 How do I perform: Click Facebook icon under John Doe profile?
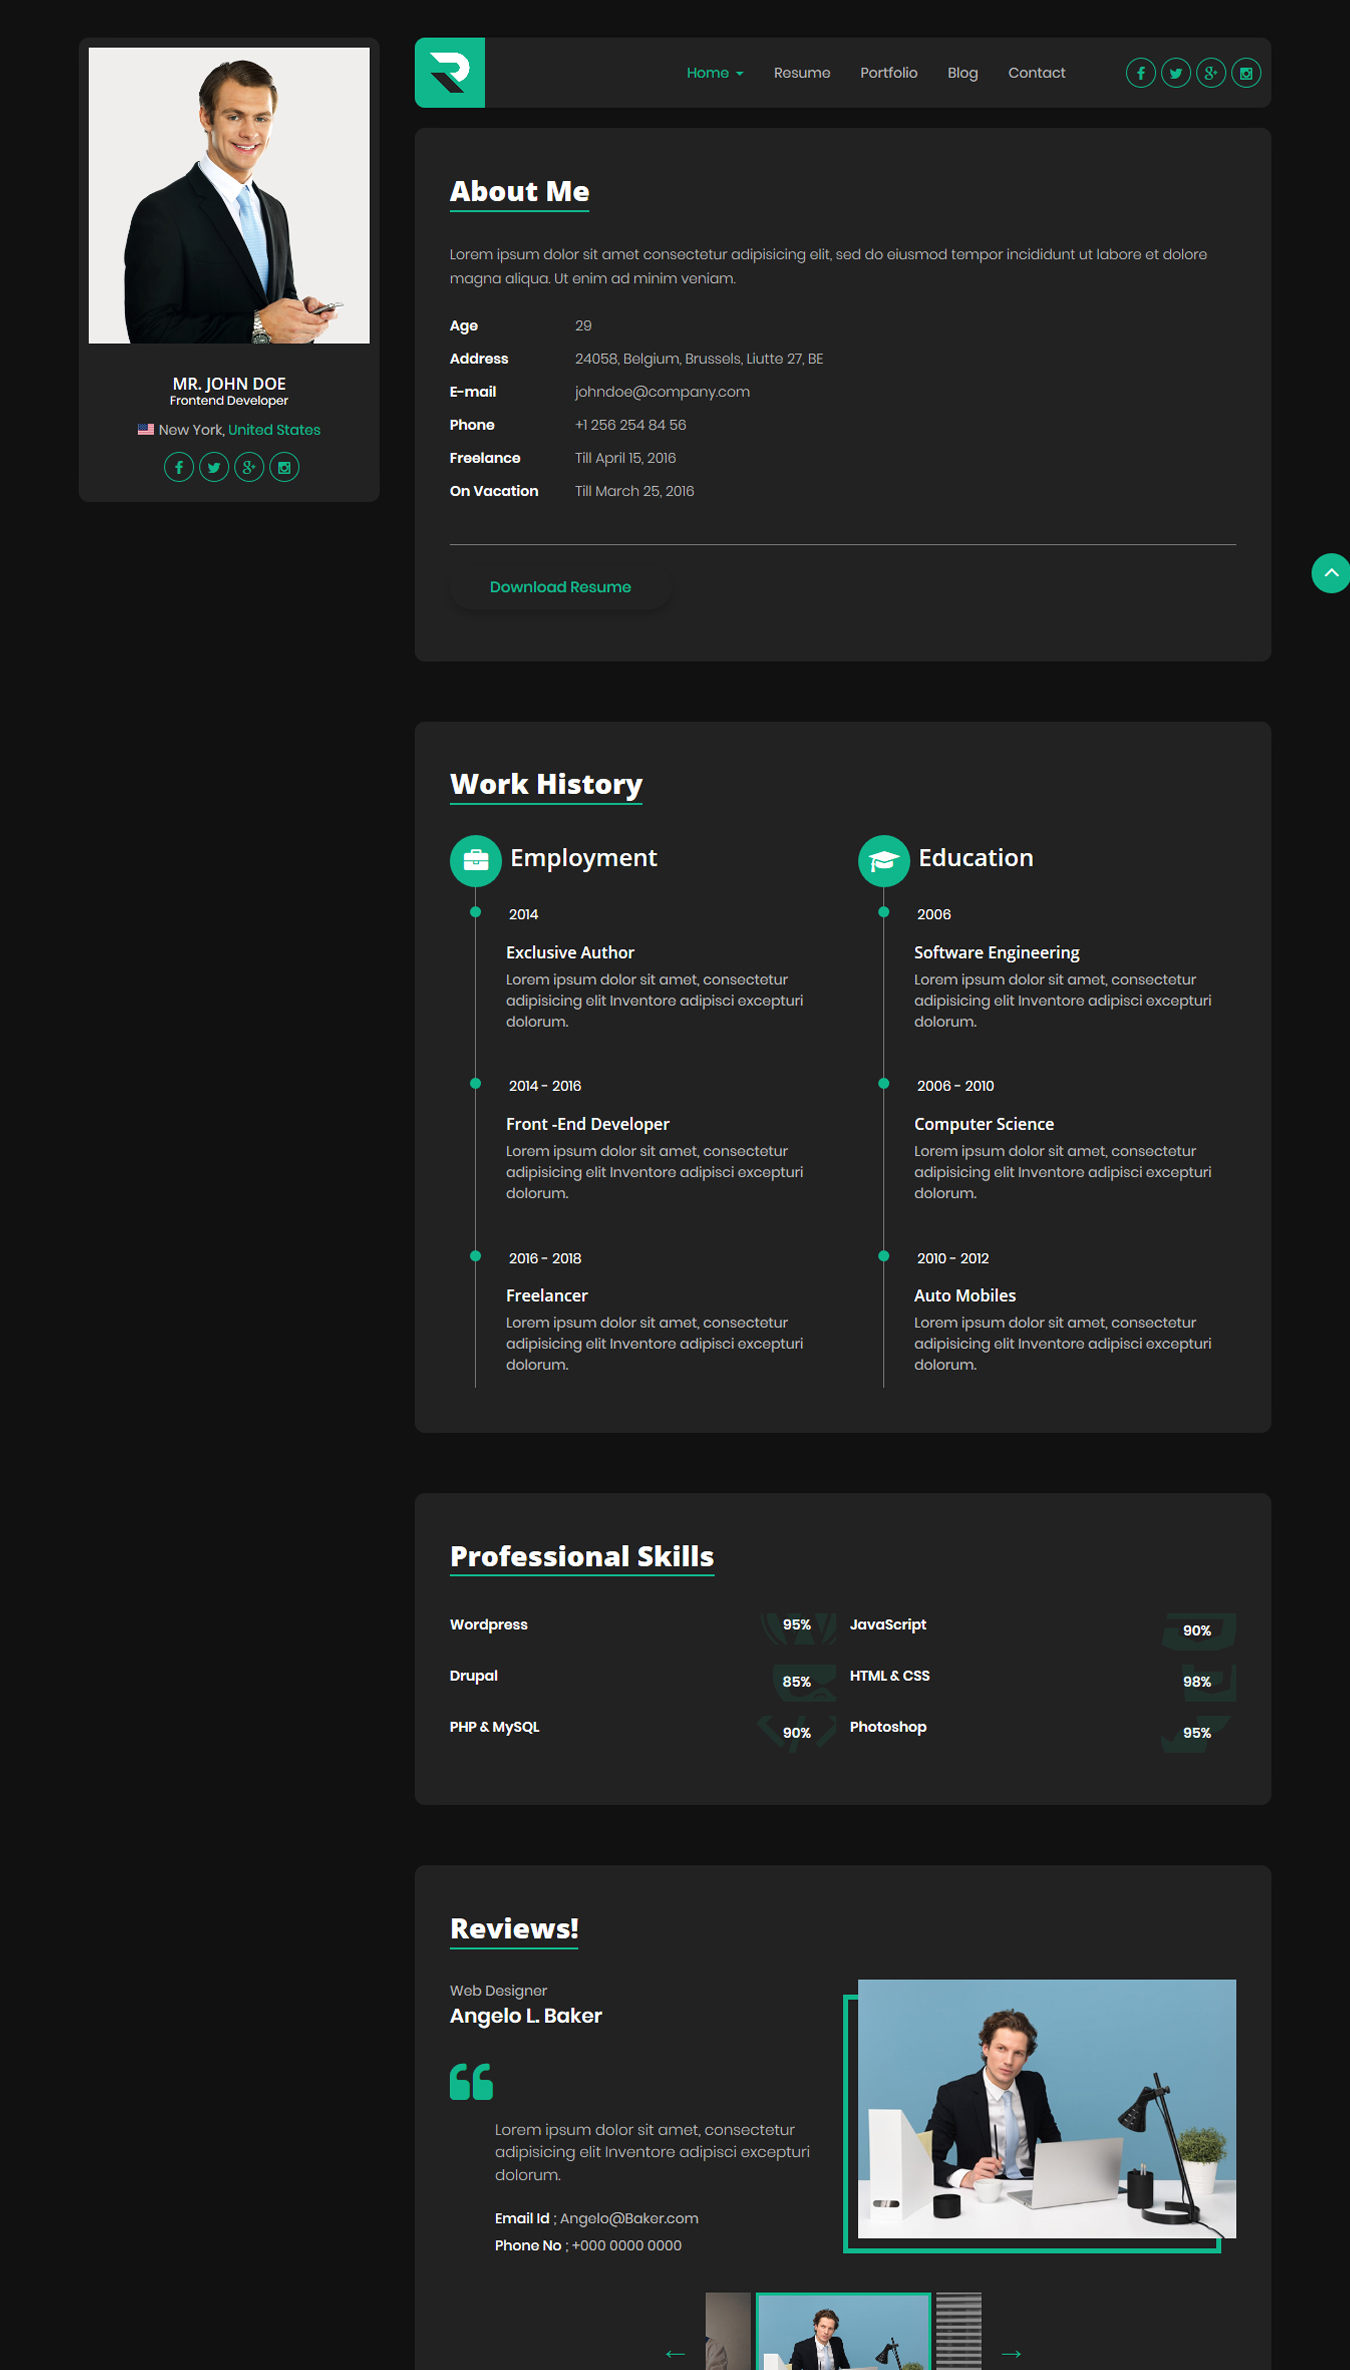179,467
